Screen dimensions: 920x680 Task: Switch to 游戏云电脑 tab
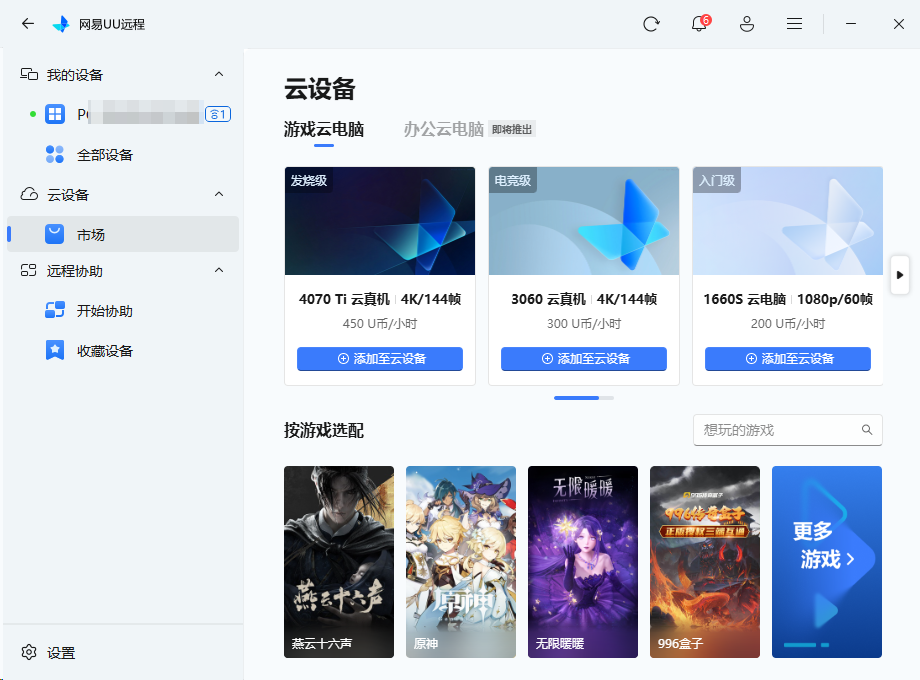324,129
